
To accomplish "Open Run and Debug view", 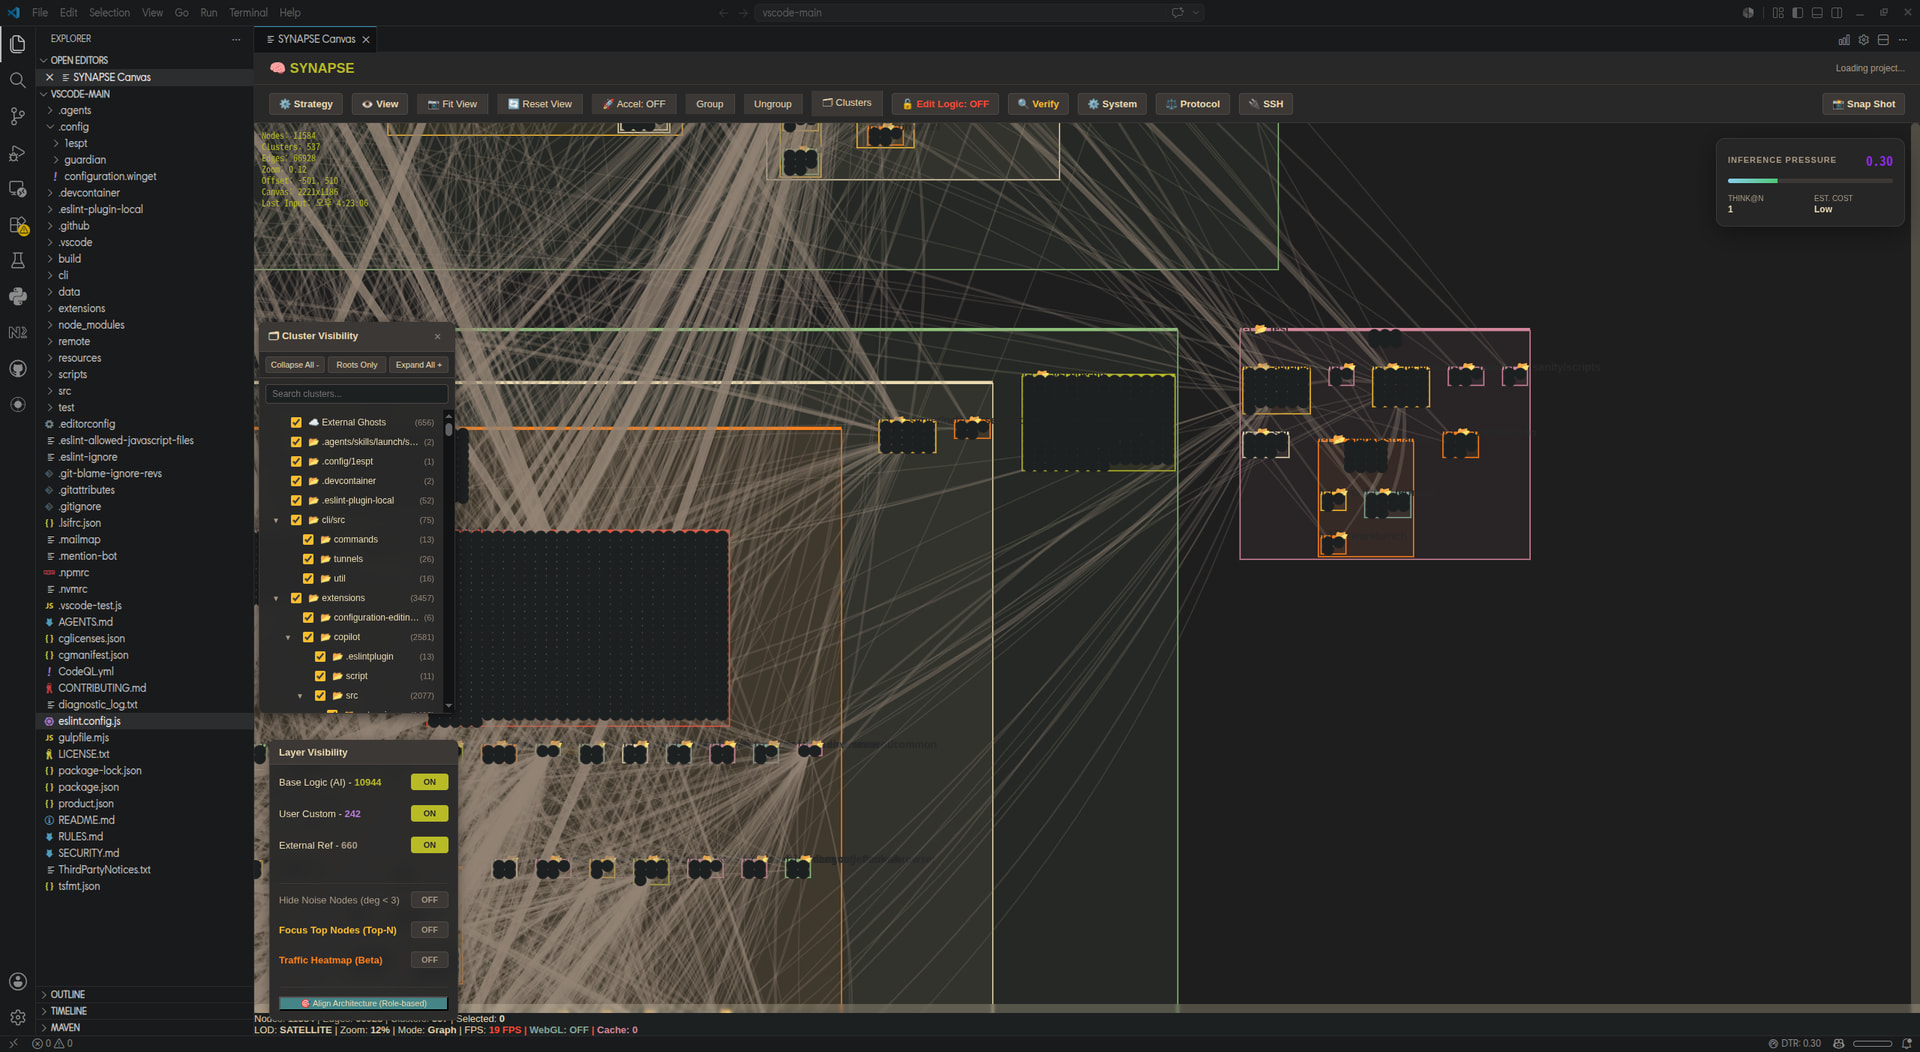I will 17,153.
